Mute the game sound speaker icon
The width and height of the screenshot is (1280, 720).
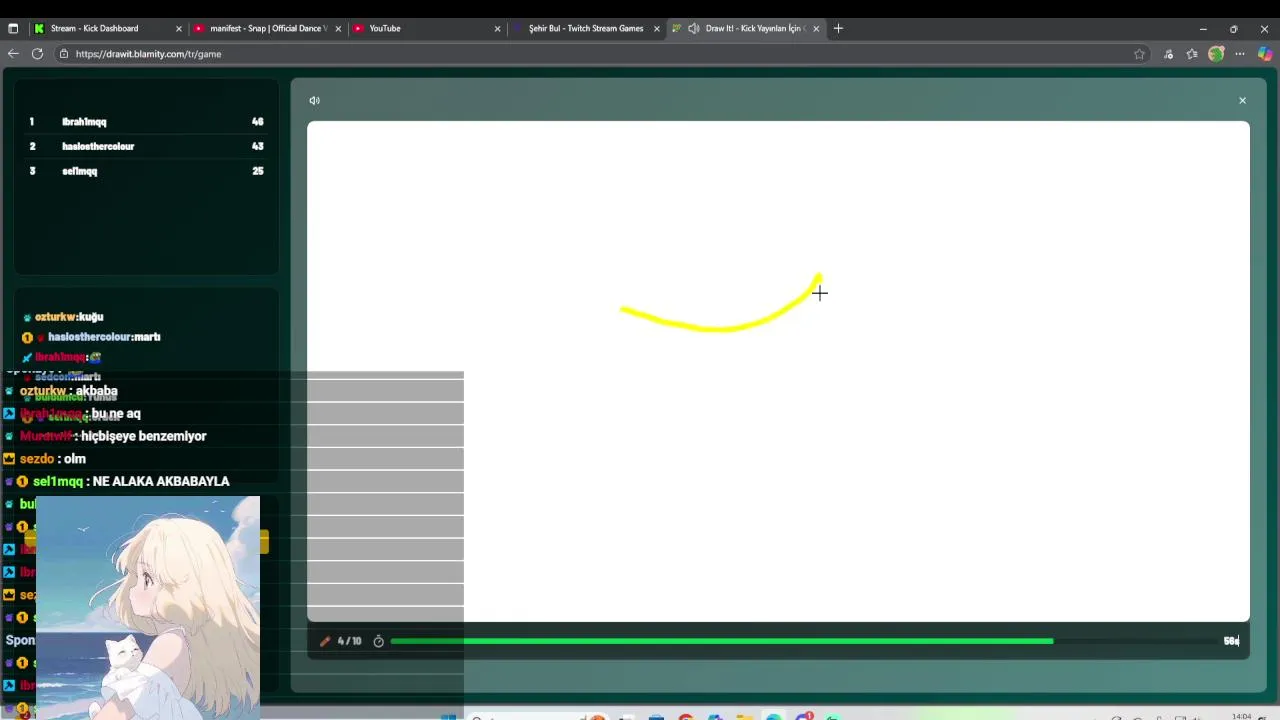coord(314,100)
